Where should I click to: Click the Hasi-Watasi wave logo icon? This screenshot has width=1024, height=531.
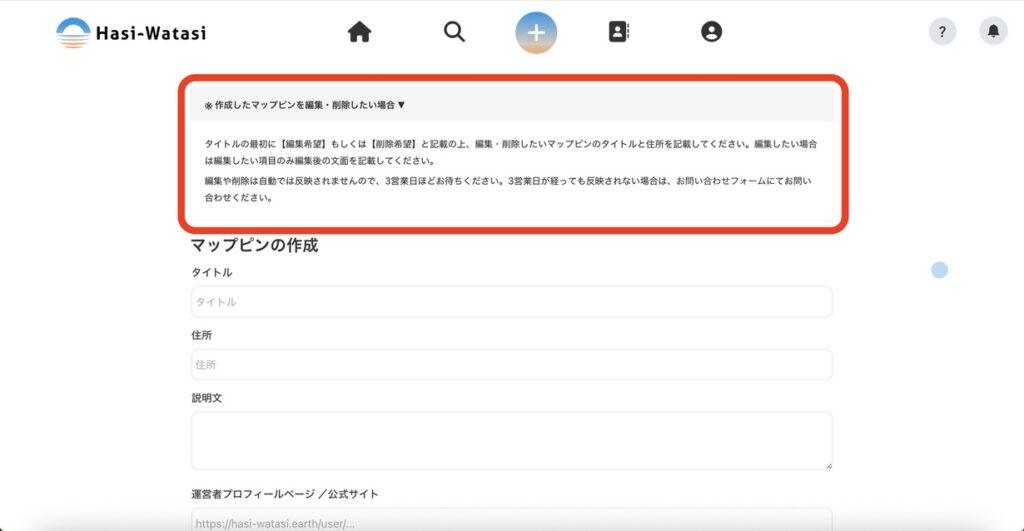pyautogui.click(x=72, y=32)
